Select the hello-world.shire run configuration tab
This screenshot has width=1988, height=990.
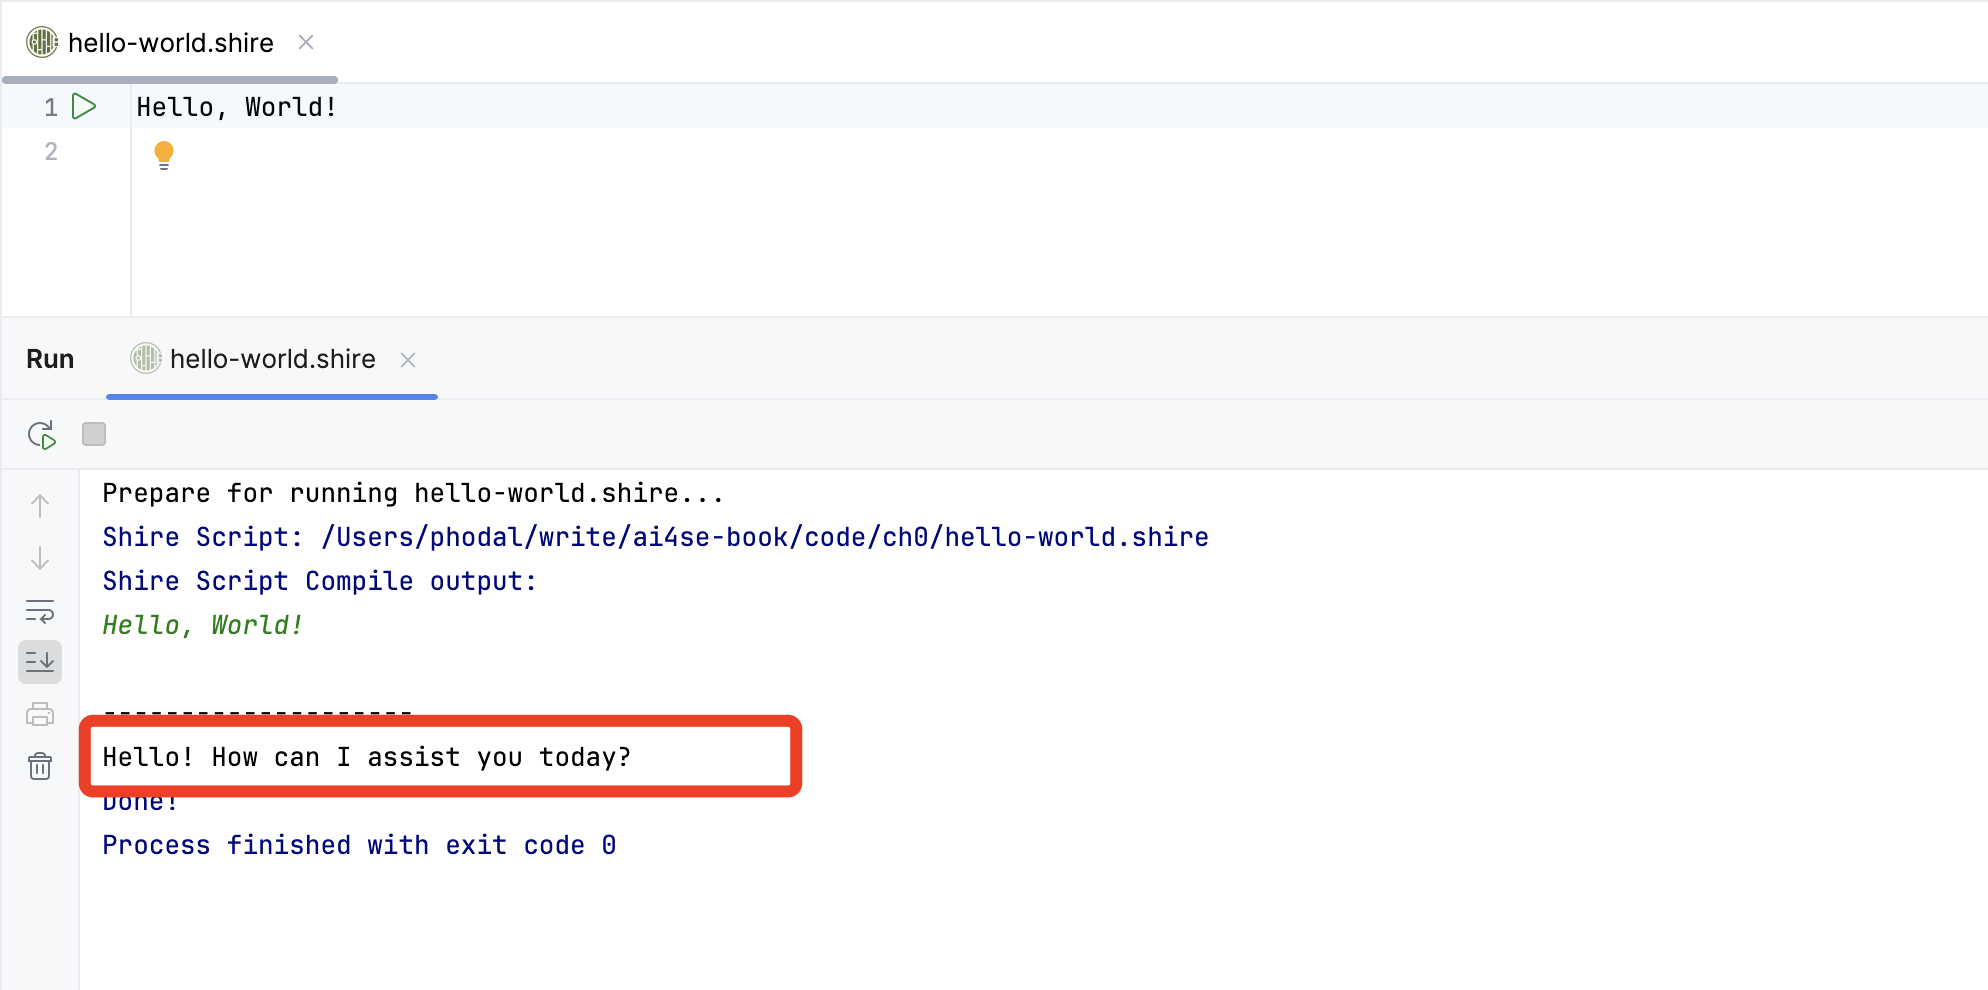(272, 359)
